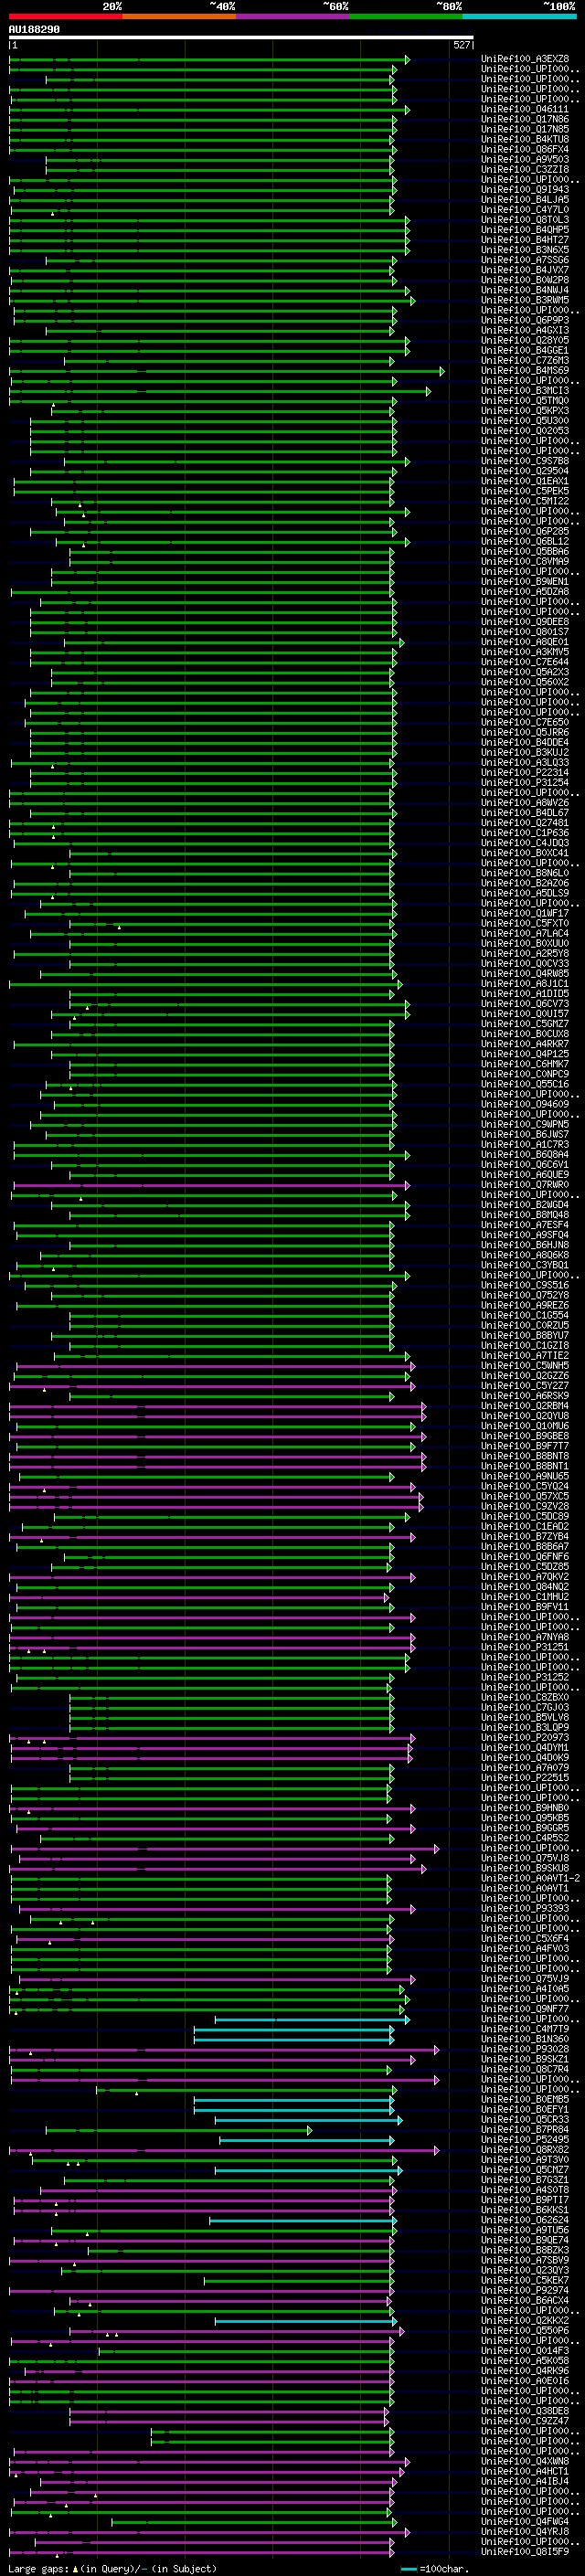Select the UniRef100_Q8T0L3 label
The height and width of the screenshot is (2576, 585).
tap(525, 220)
